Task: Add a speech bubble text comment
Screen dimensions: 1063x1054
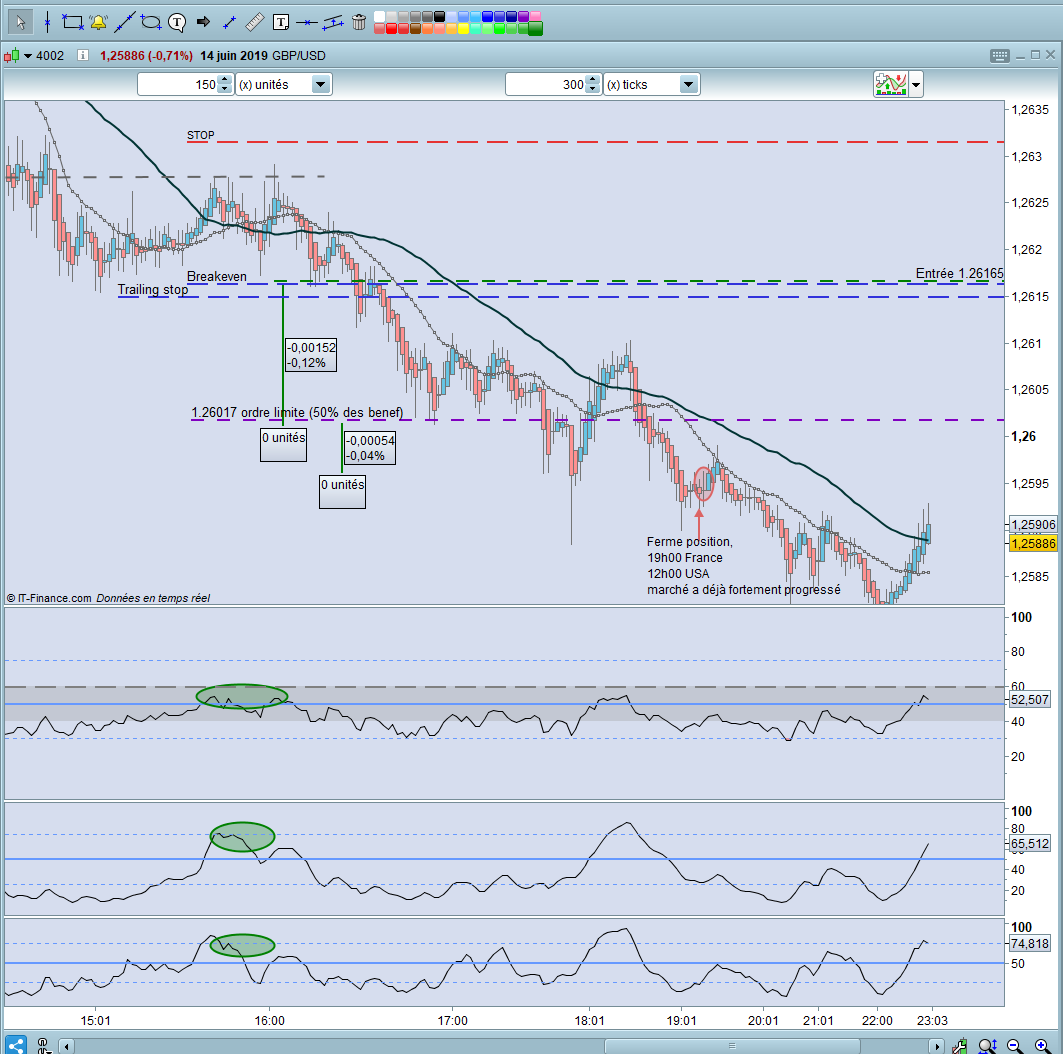Action: pos(177,23)
